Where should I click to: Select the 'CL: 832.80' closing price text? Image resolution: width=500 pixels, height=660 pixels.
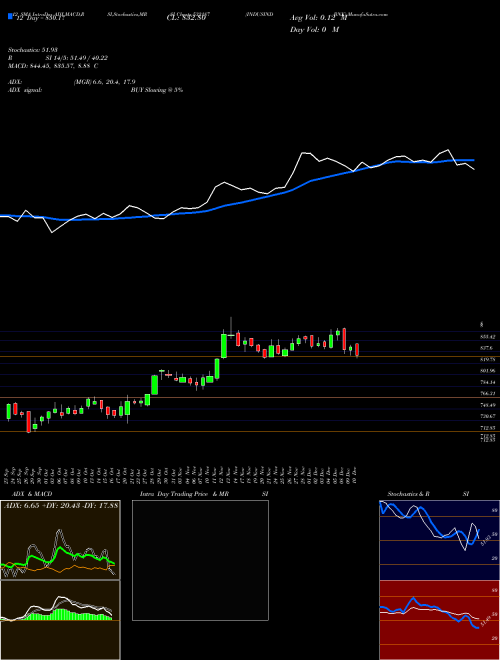(x=187, y=19)
